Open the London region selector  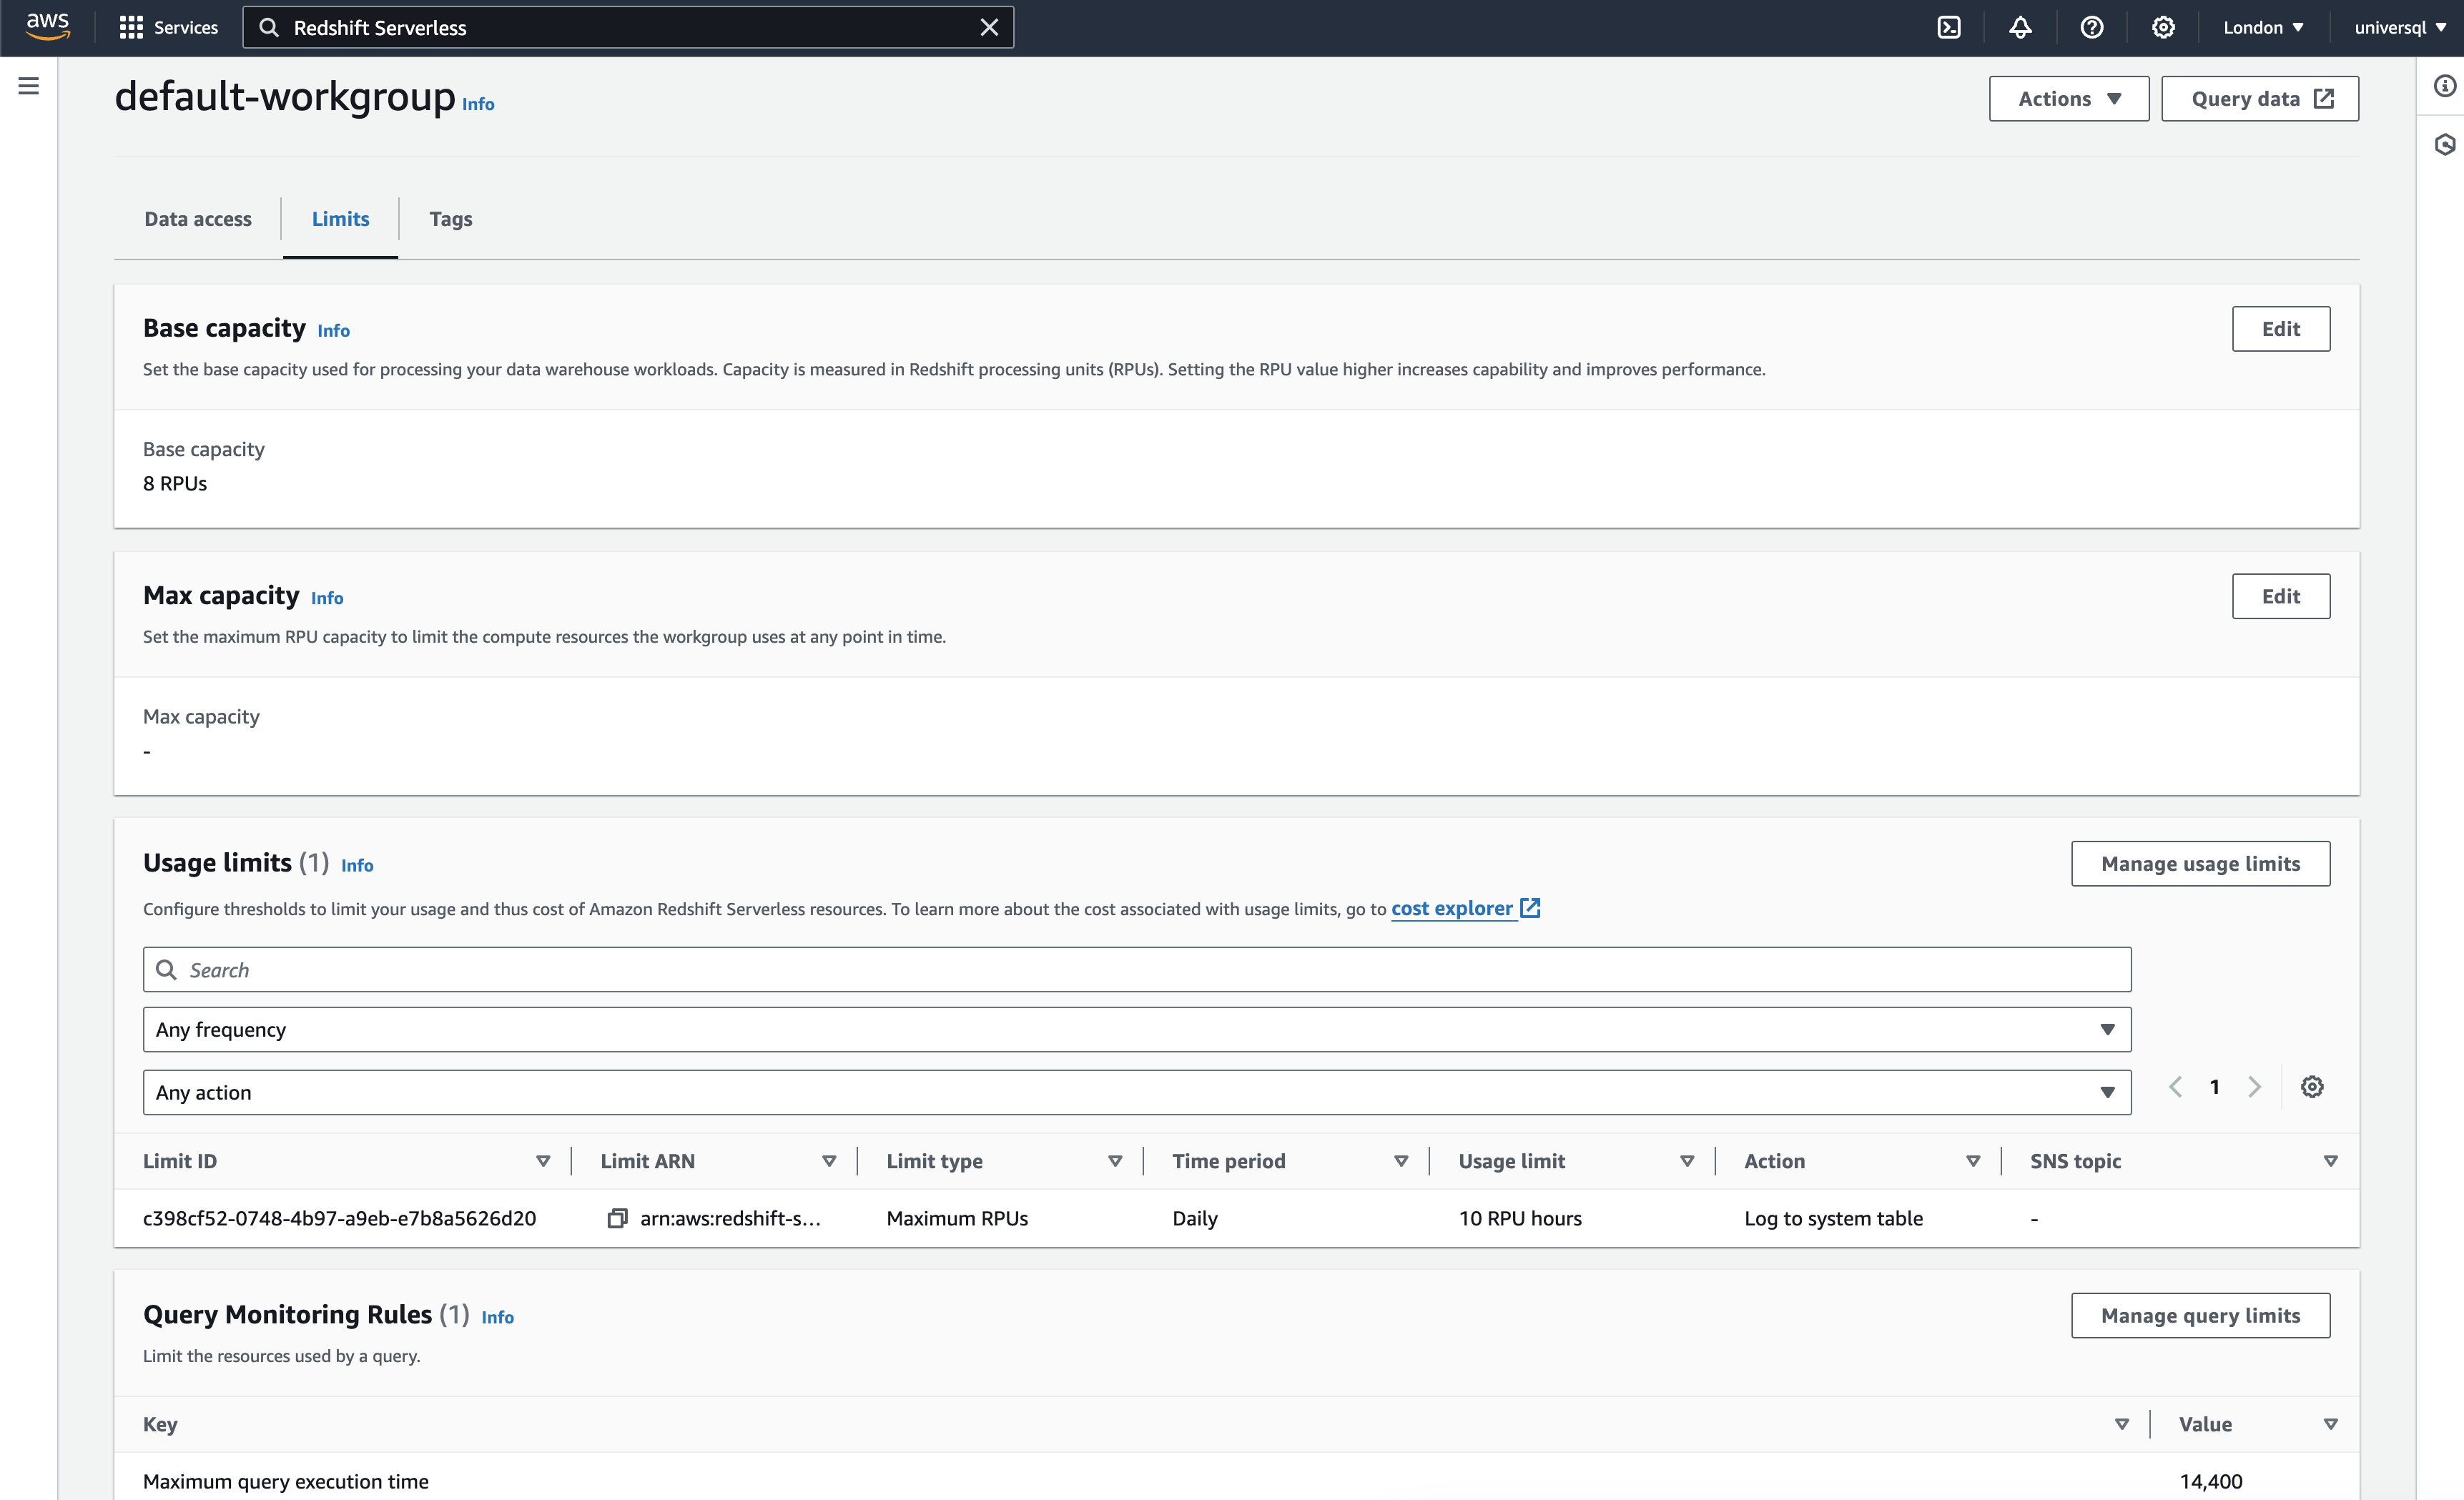[2263, 27]
